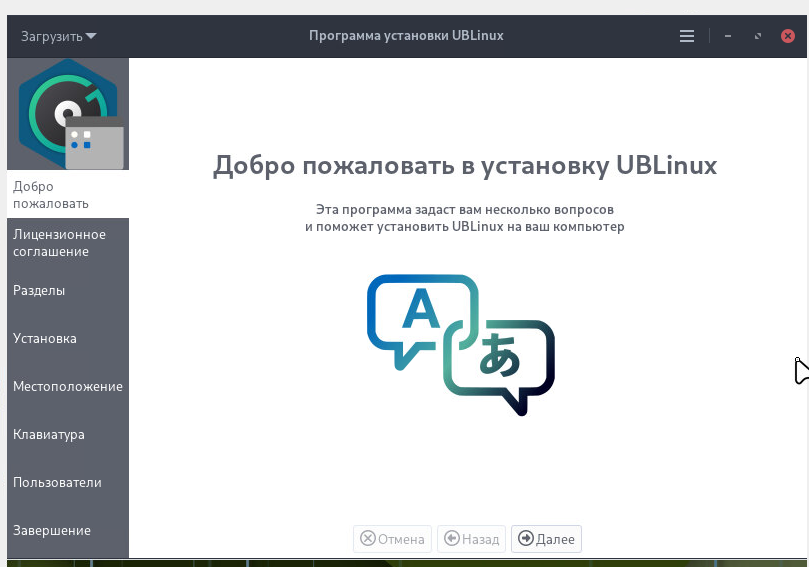Open the Клавиатура sidebar step
809x567 pixels.
click(68, 434)
